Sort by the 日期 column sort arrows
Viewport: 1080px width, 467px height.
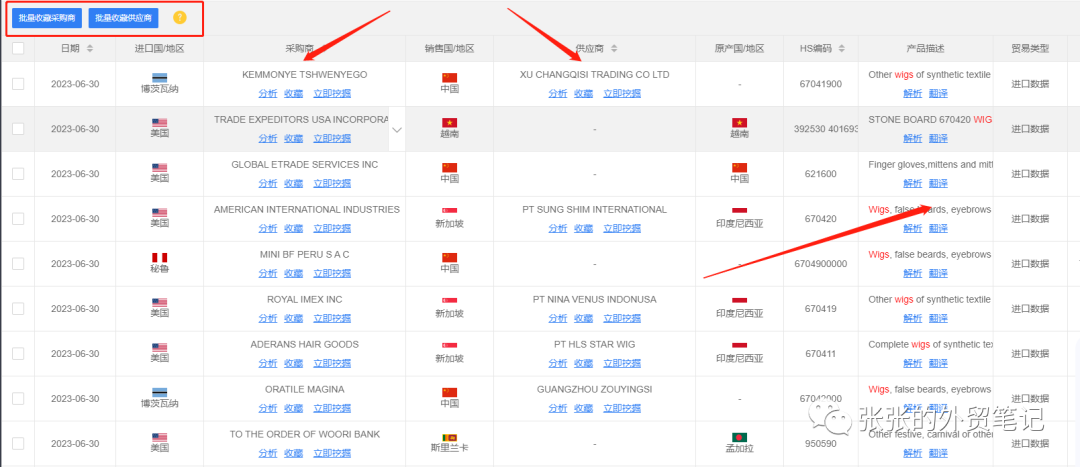[90, 49]
